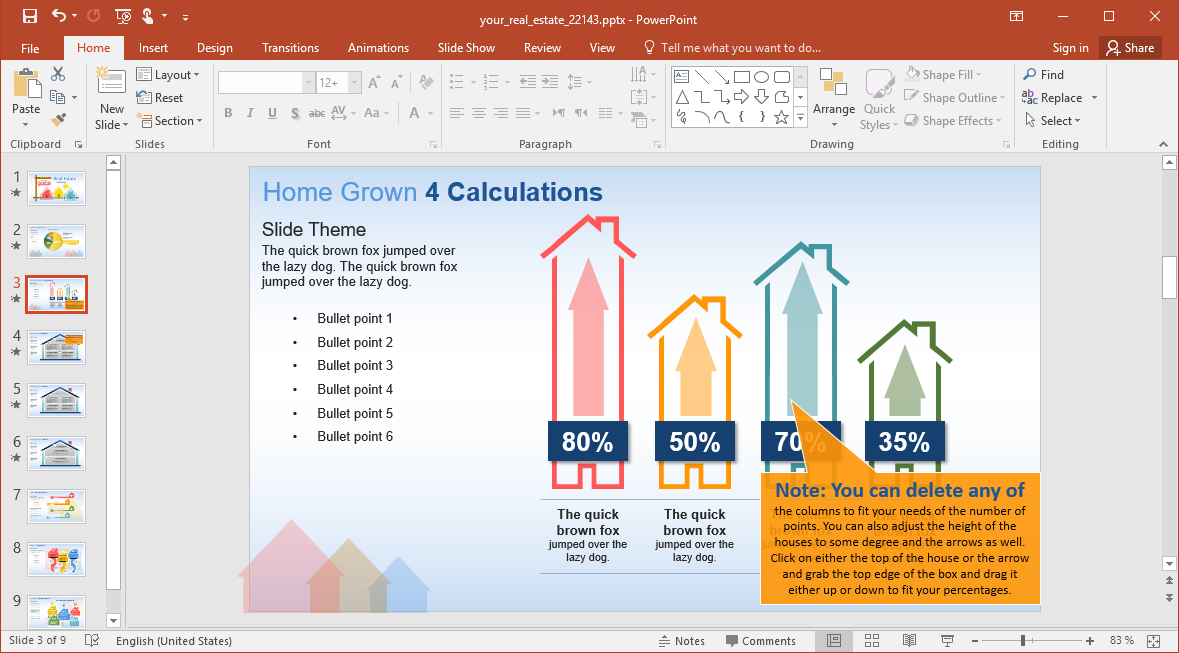Start Slide Show from the status bar icon

pyautogui.click(x=947, y=641)
